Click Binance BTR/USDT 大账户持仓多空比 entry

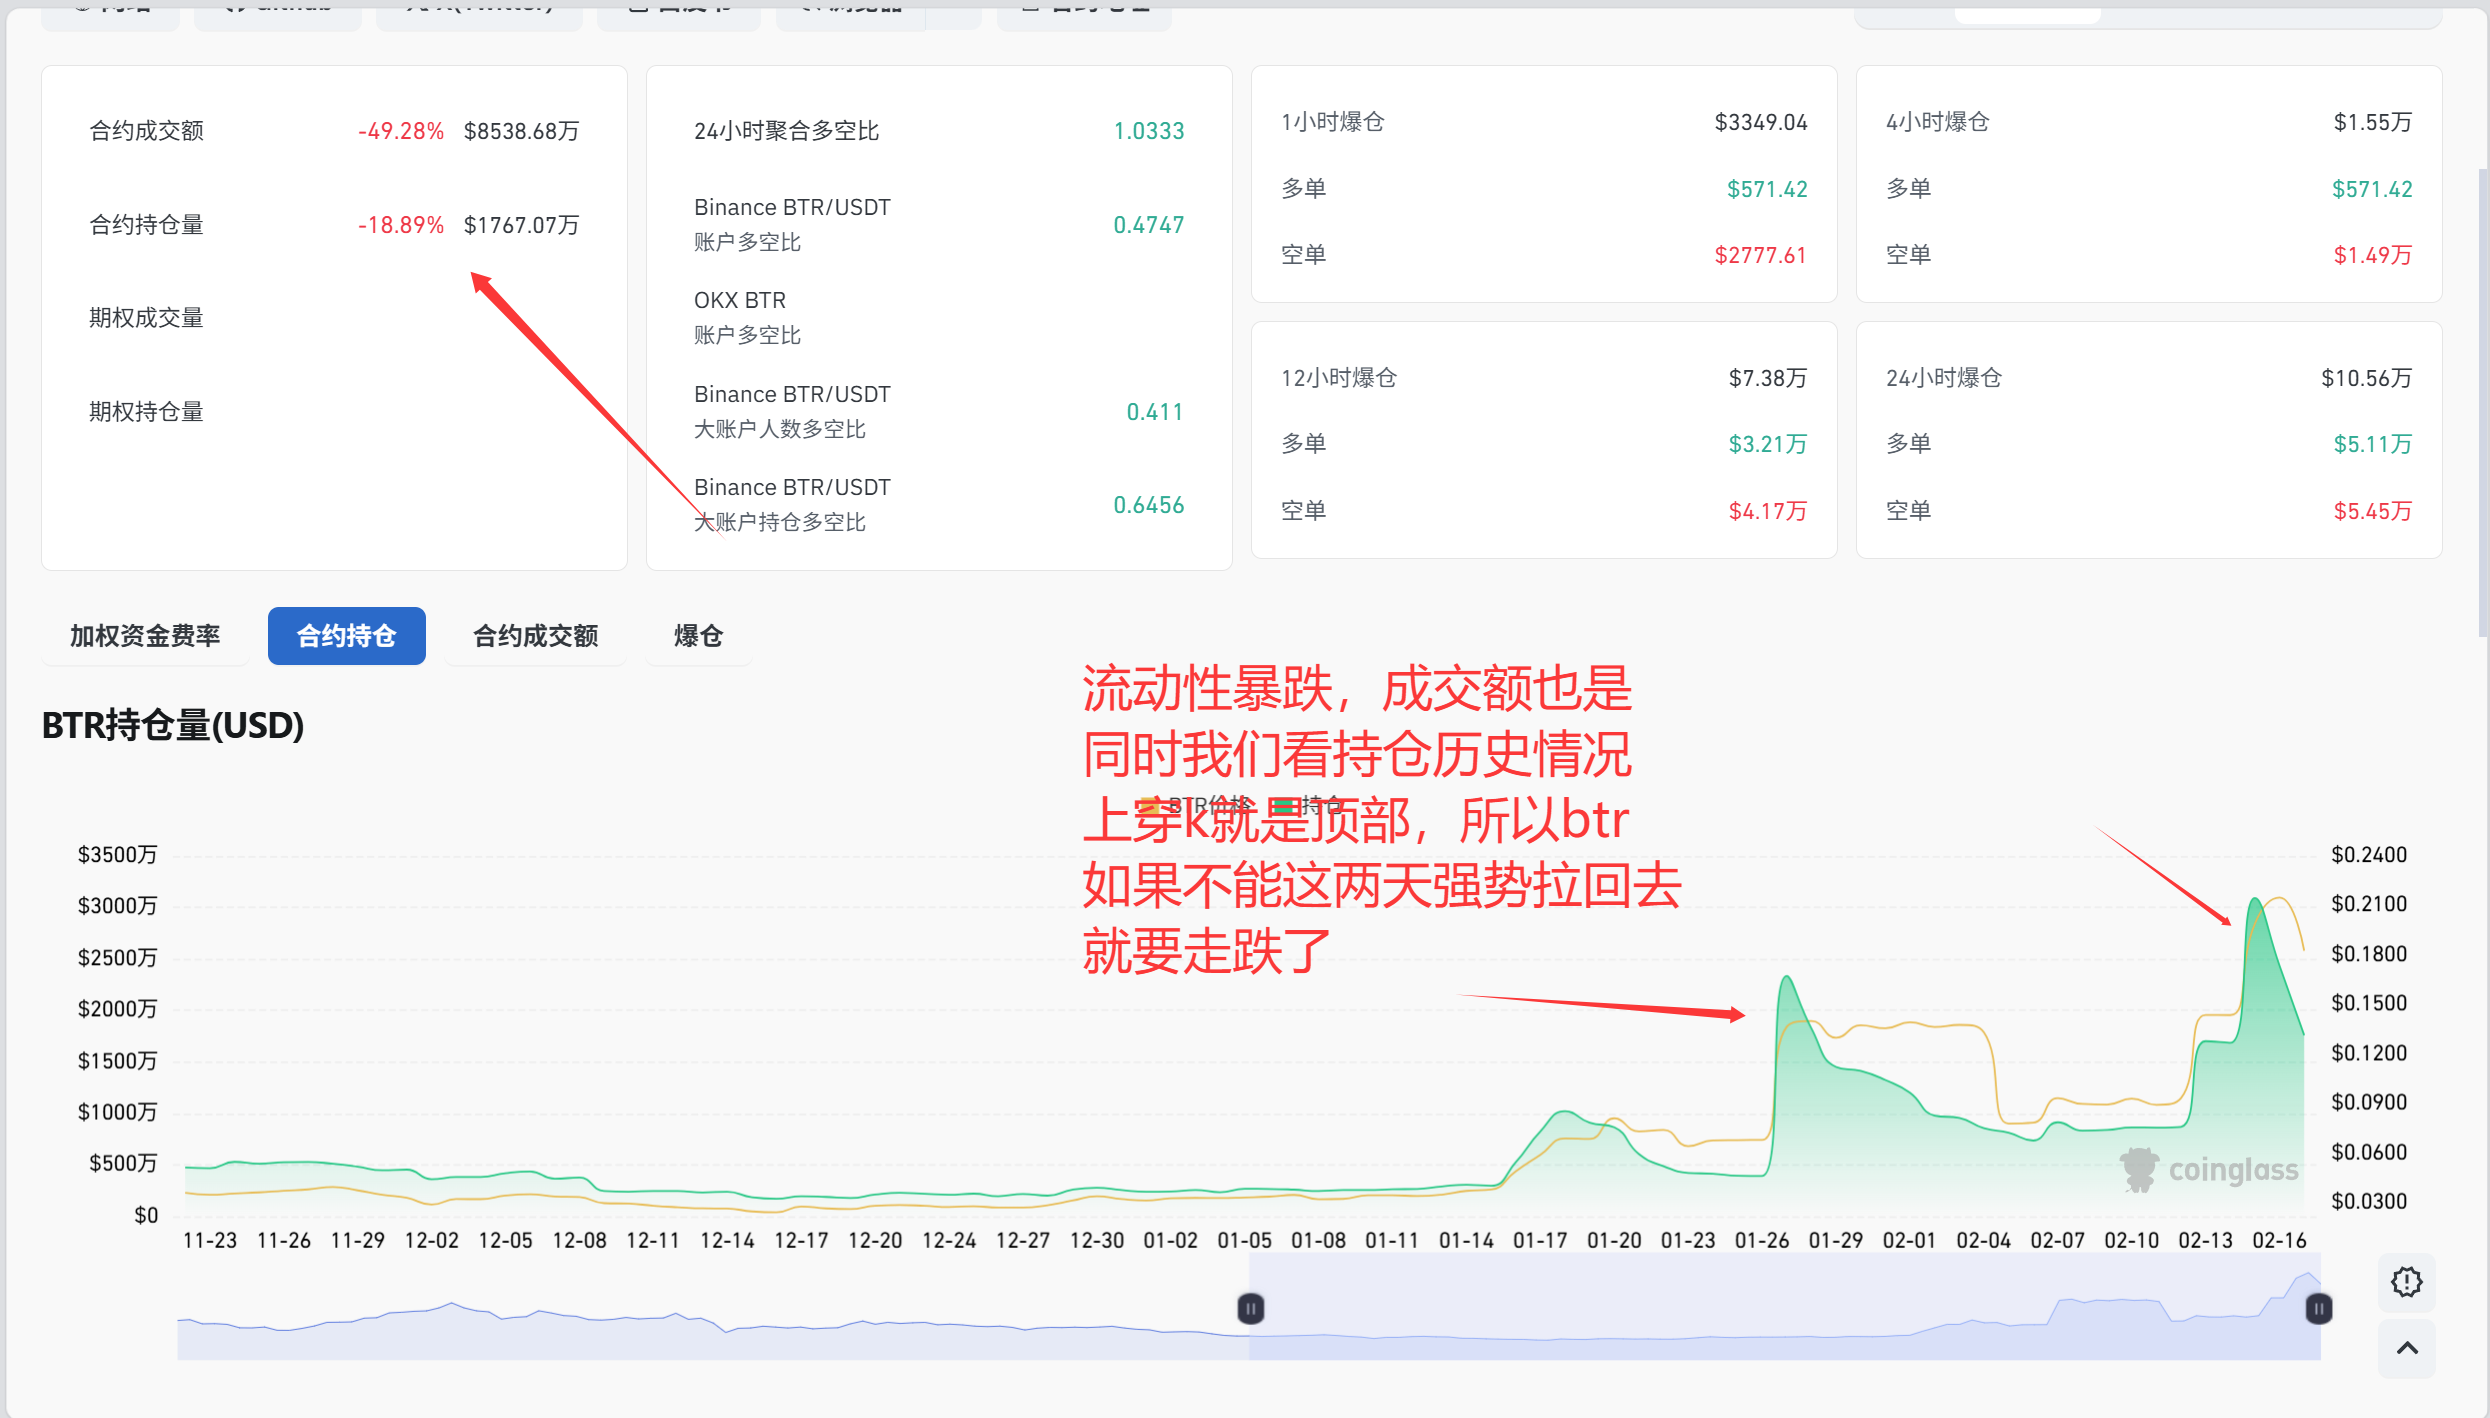point(792,504)
